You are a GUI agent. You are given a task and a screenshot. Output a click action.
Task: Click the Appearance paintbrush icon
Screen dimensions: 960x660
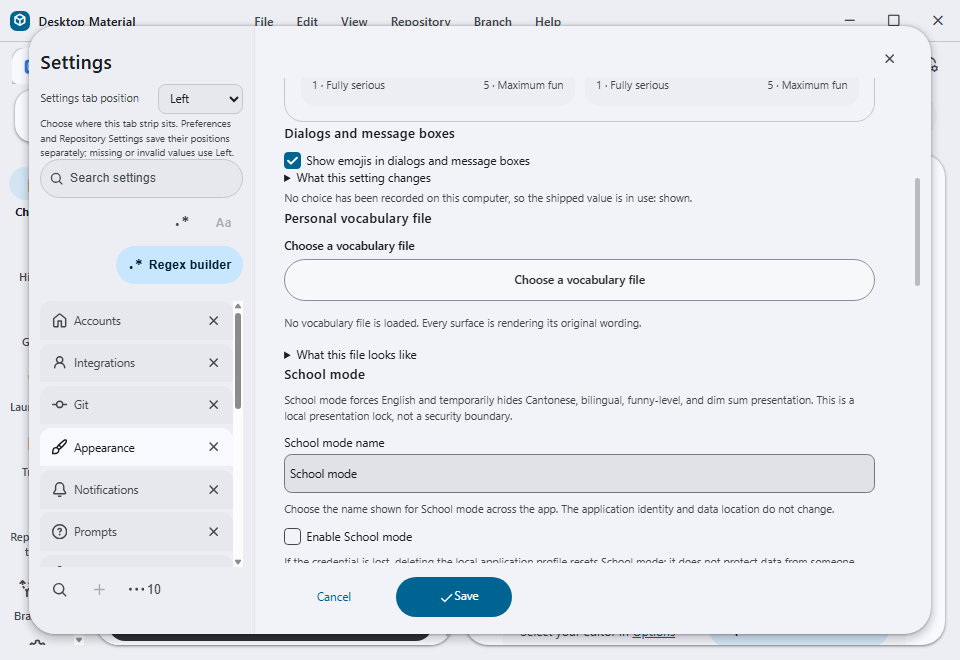pos(59,447)
